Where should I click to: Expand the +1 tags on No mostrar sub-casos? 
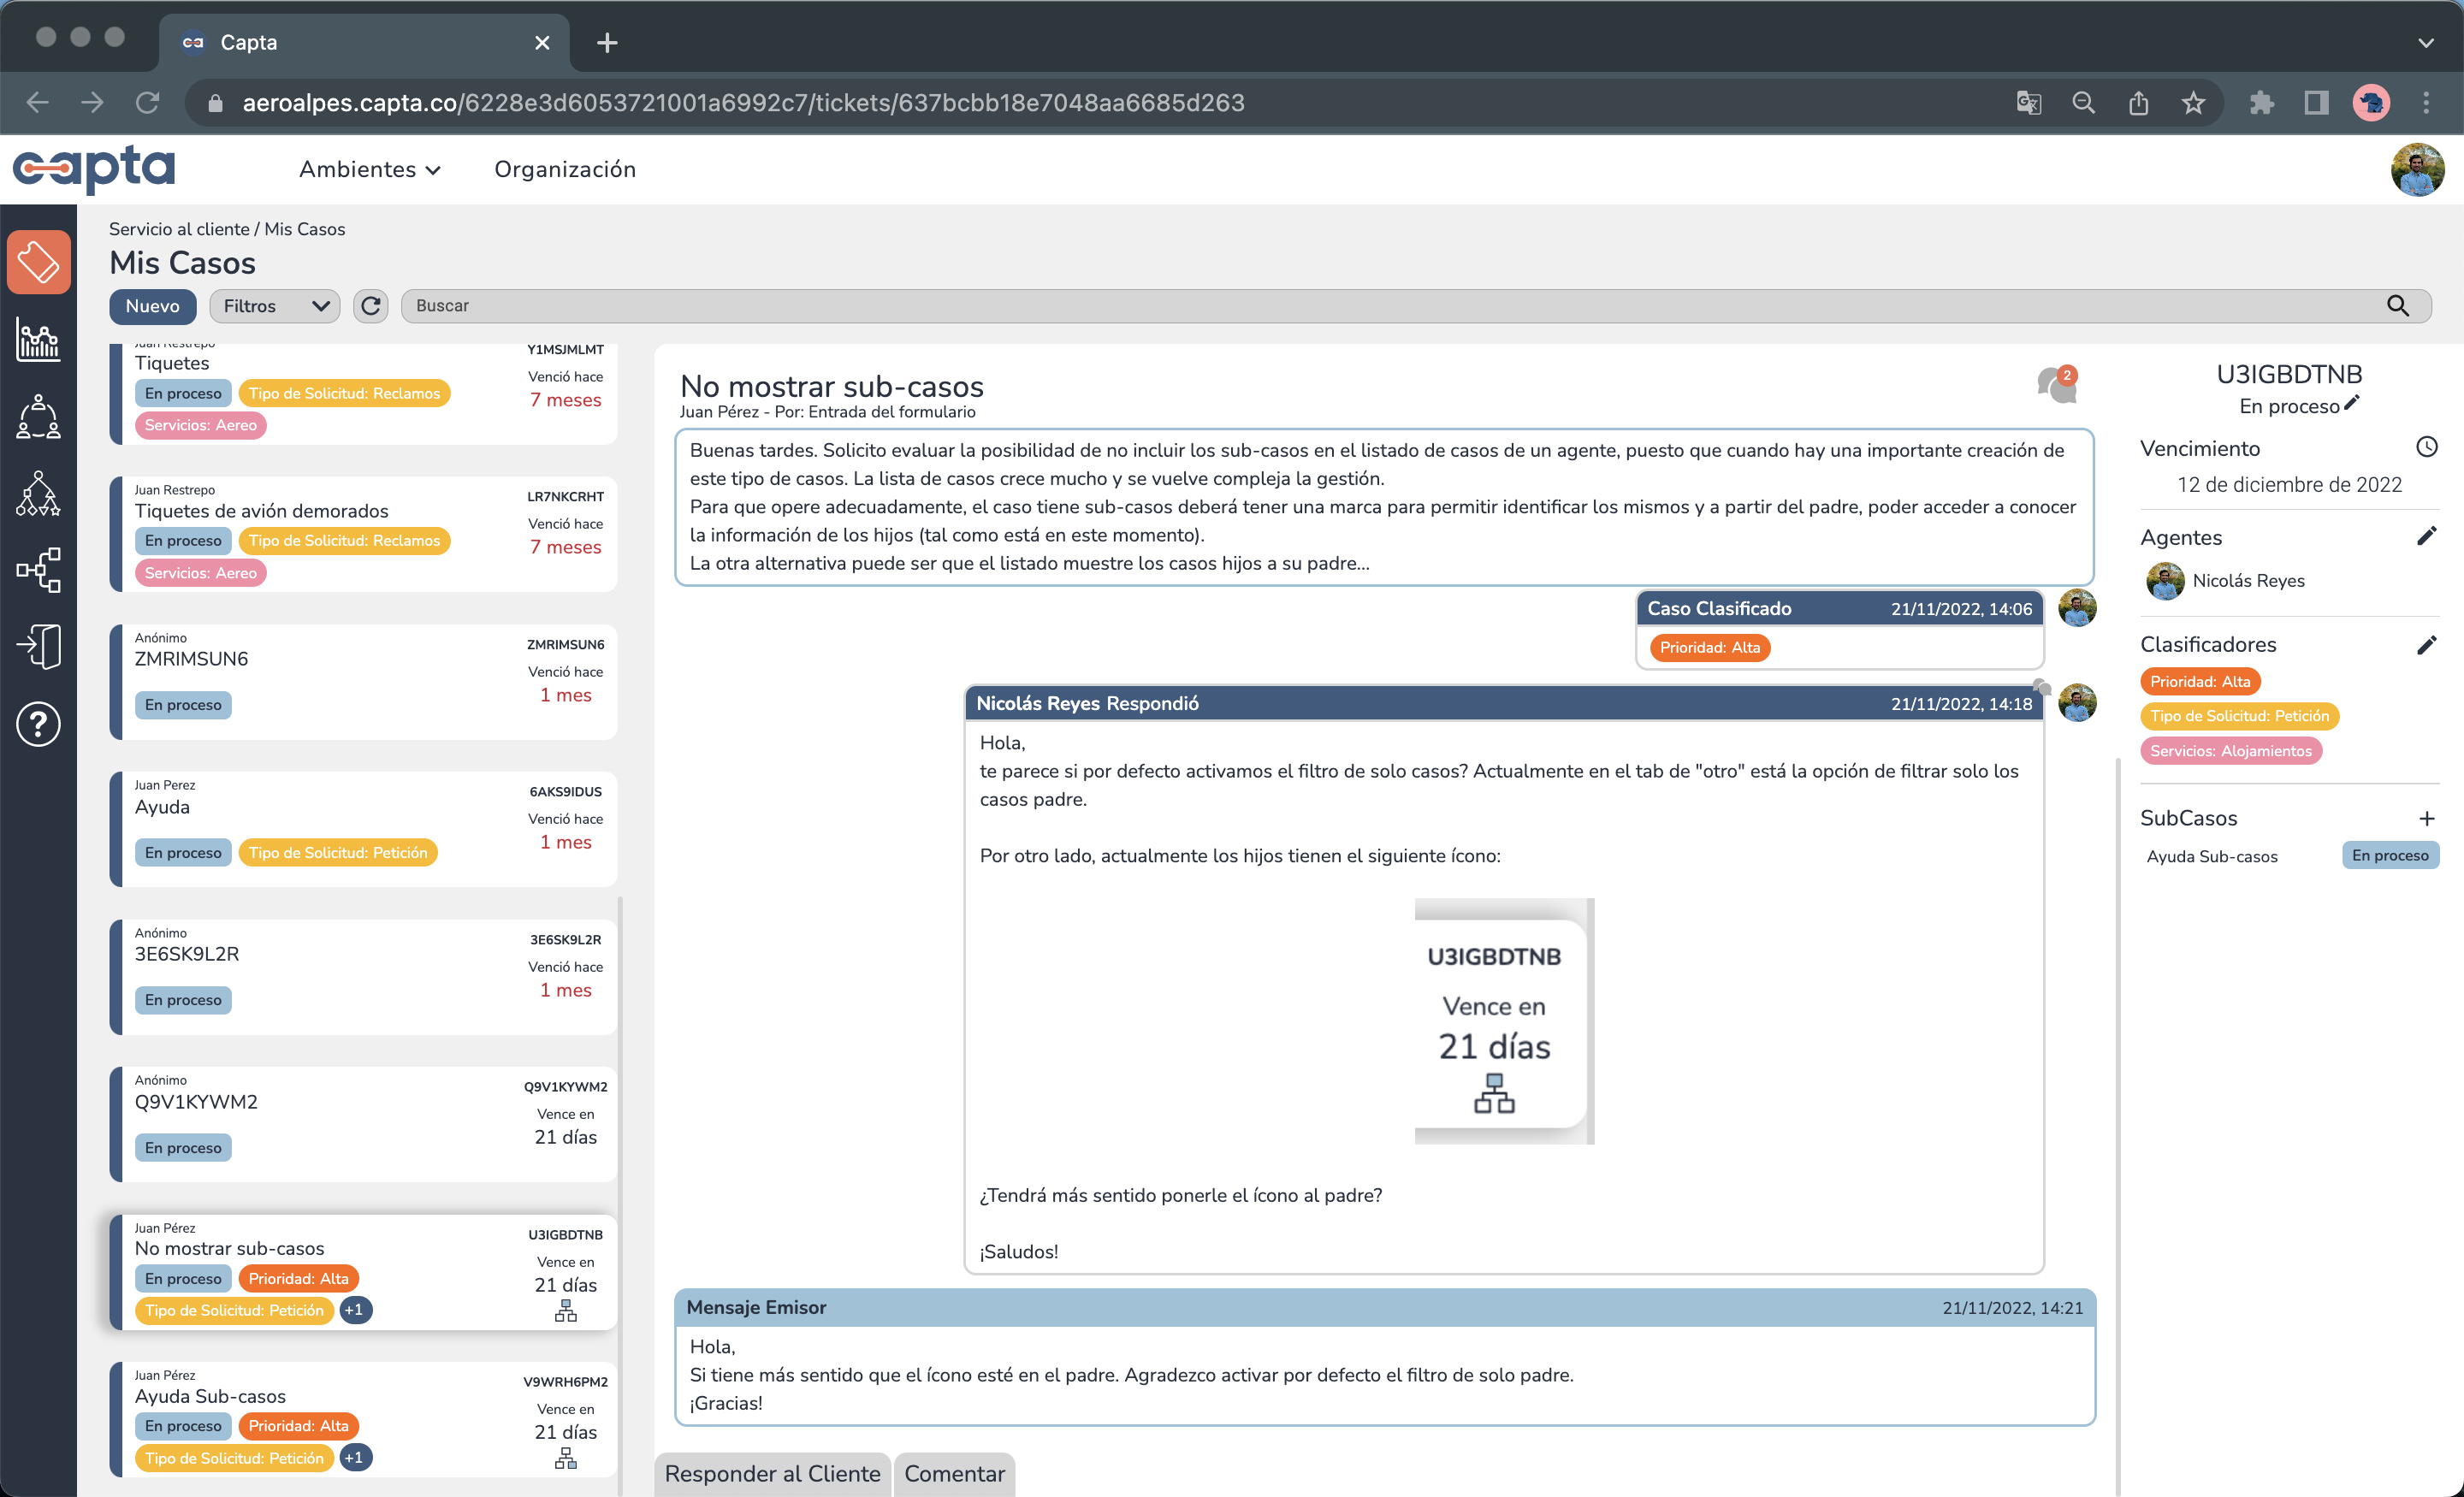click(354, 1310)
